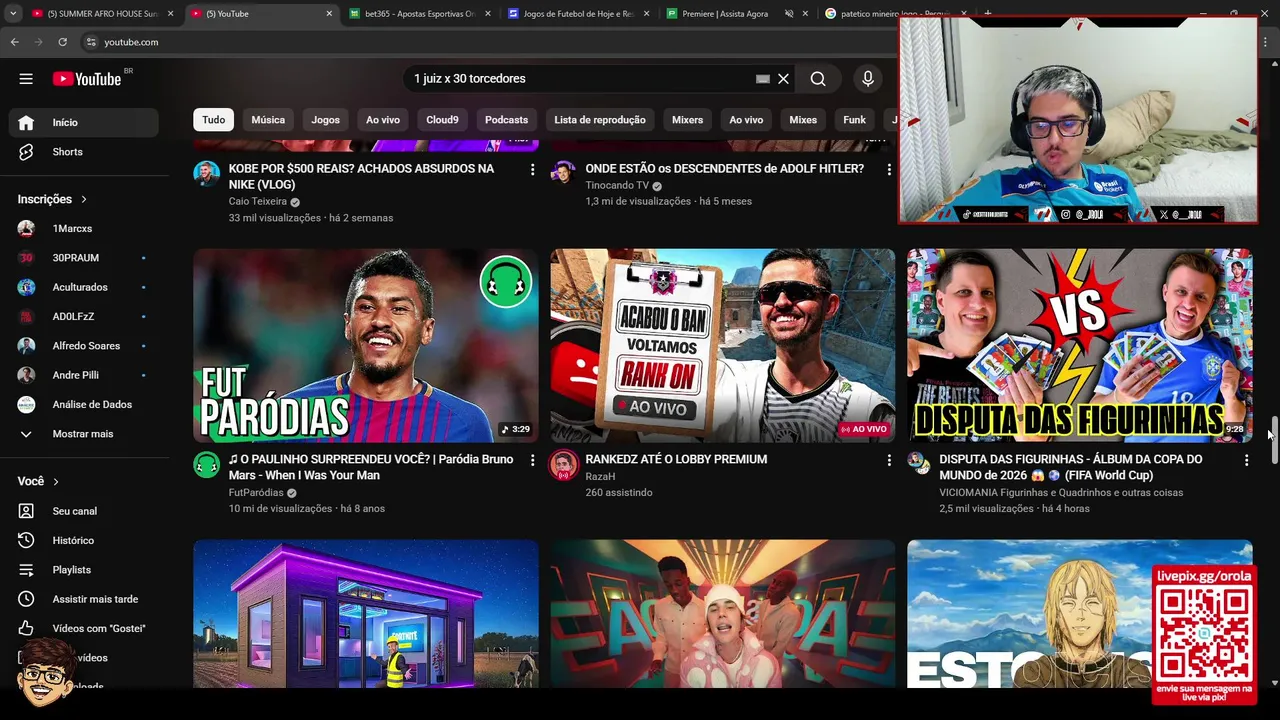Open Tinocando TV channel avatar
The width and height of the screenshot is (1280, 720).
(x=564, y=172)
